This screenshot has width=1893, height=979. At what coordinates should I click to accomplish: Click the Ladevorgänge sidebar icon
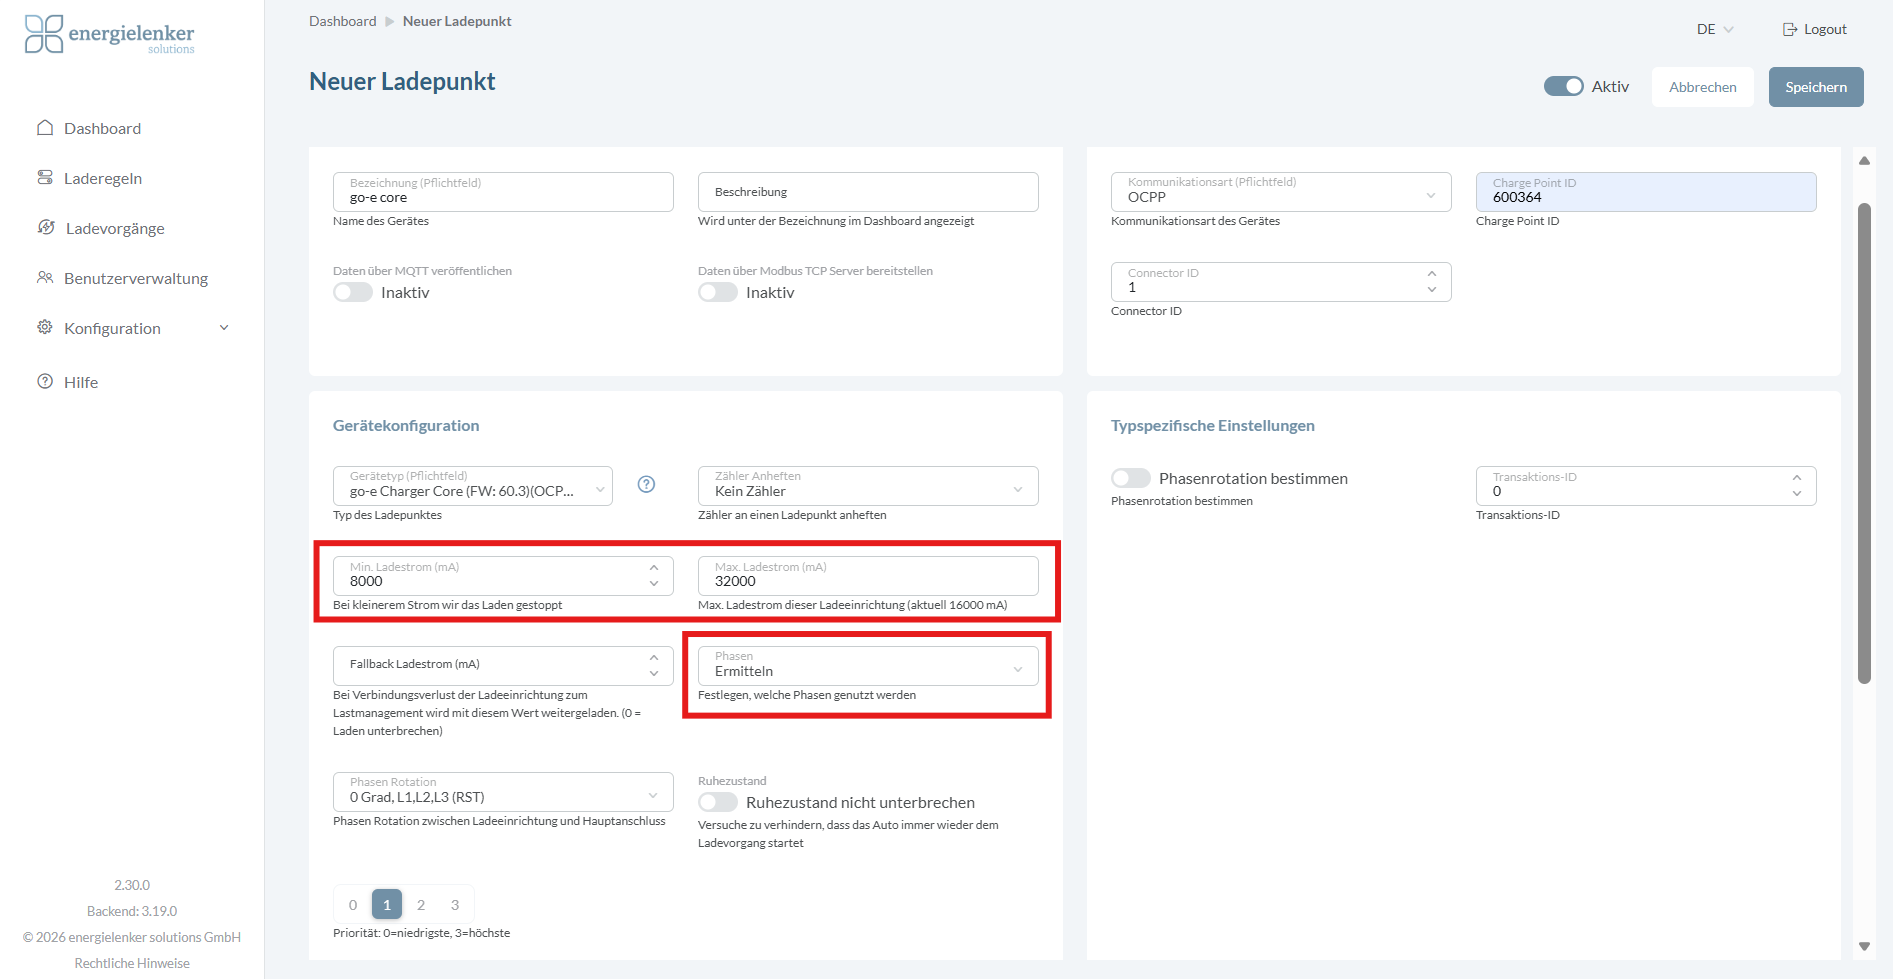tap(46, 228)
